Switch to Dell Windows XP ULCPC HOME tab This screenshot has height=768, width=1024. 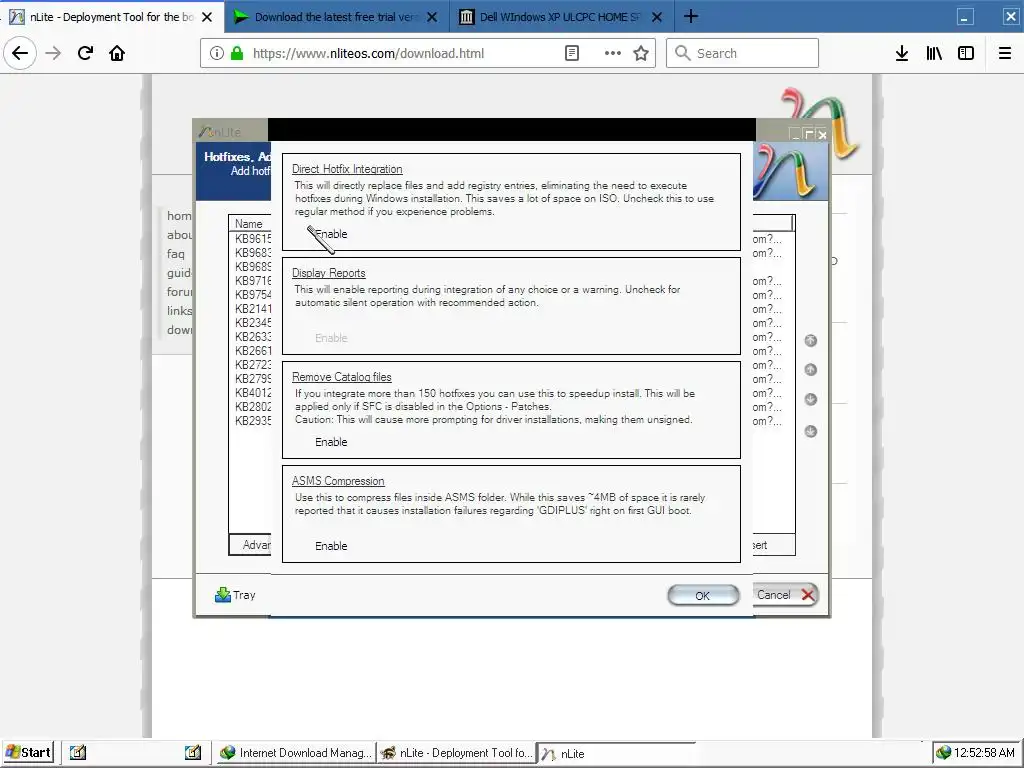[560, 17]
